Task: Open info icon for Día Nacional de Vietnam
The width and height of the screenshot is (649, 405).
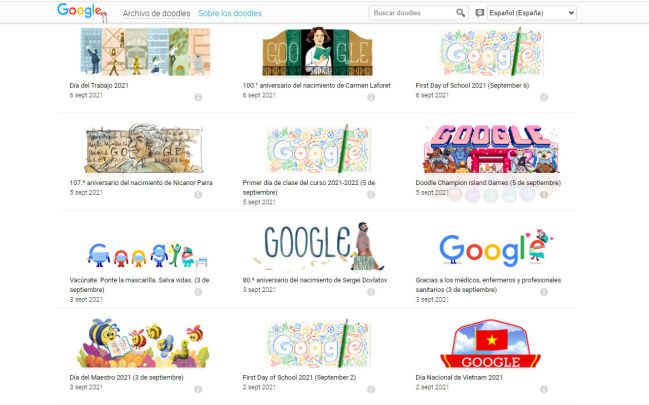Action: (544, 389)
